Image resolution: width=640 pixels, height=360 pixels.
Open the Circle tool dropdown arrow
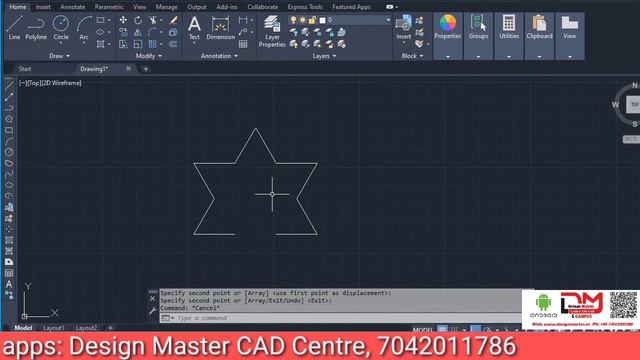click(x=61, y=43)
